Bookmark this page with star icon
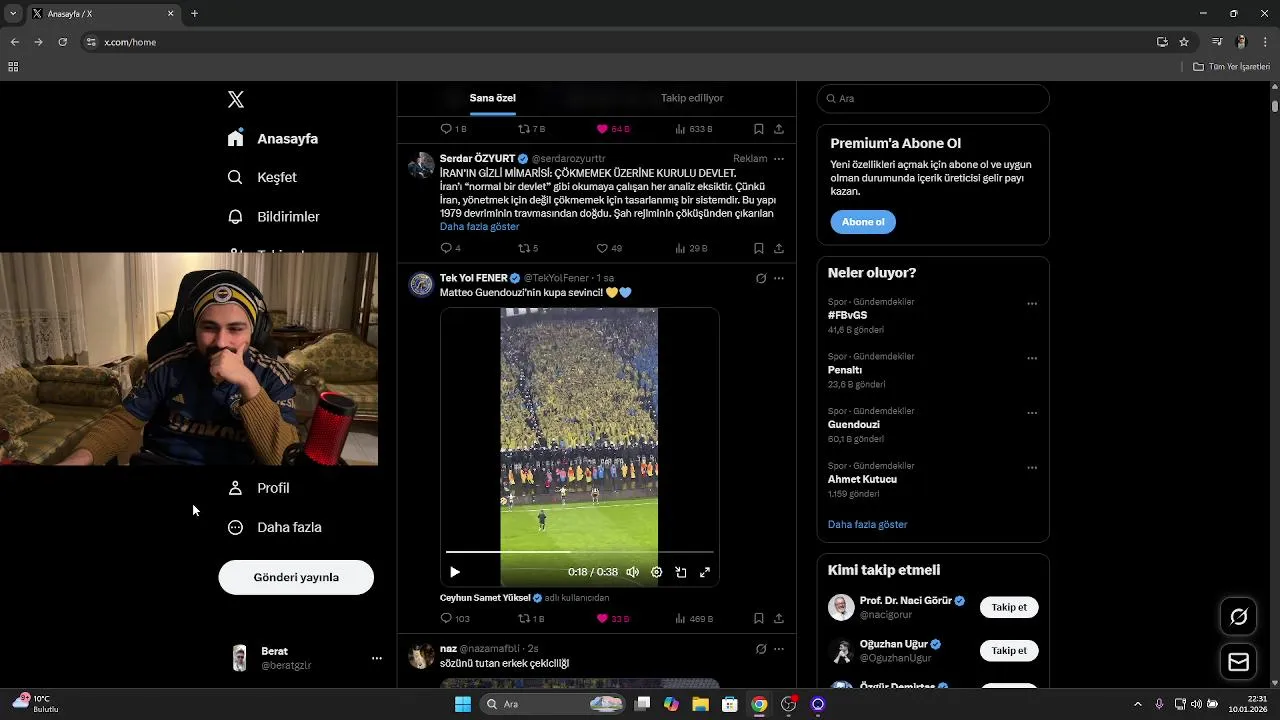The height and width of the screenshot is (720, 1280). point(1184,42)
